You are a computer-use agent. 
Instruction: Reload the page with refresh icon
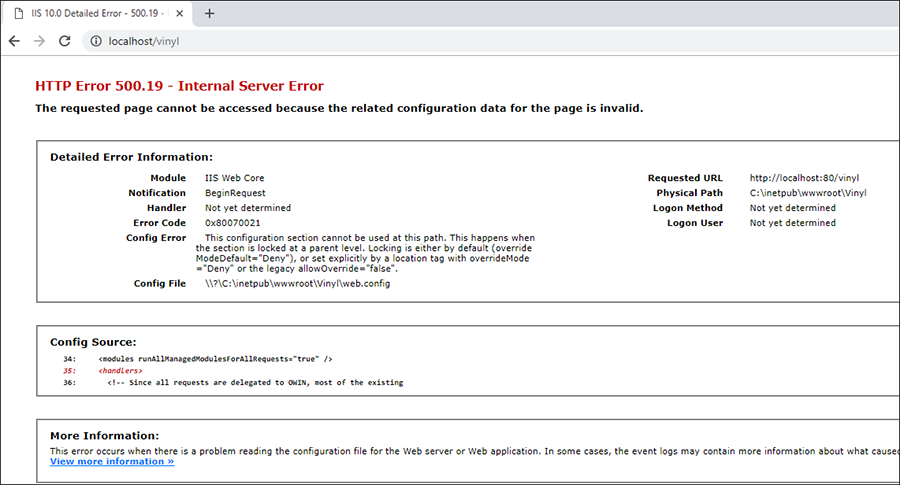[x=64, y=41]
